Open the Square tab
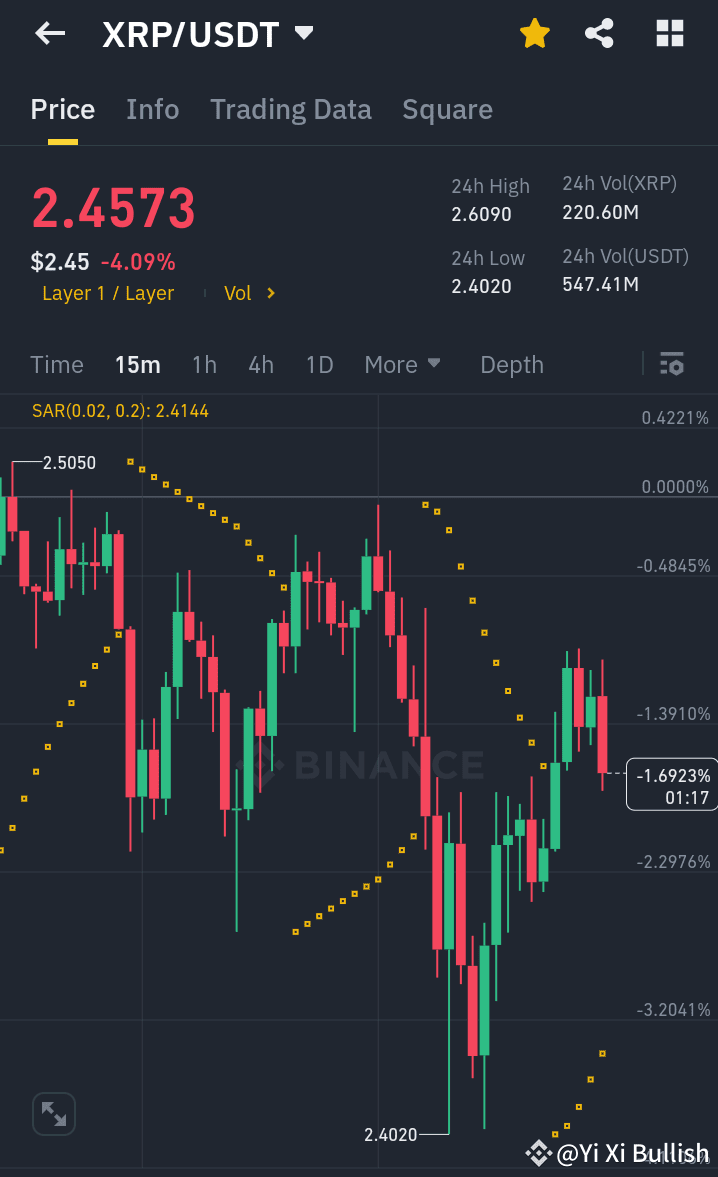 447,109
